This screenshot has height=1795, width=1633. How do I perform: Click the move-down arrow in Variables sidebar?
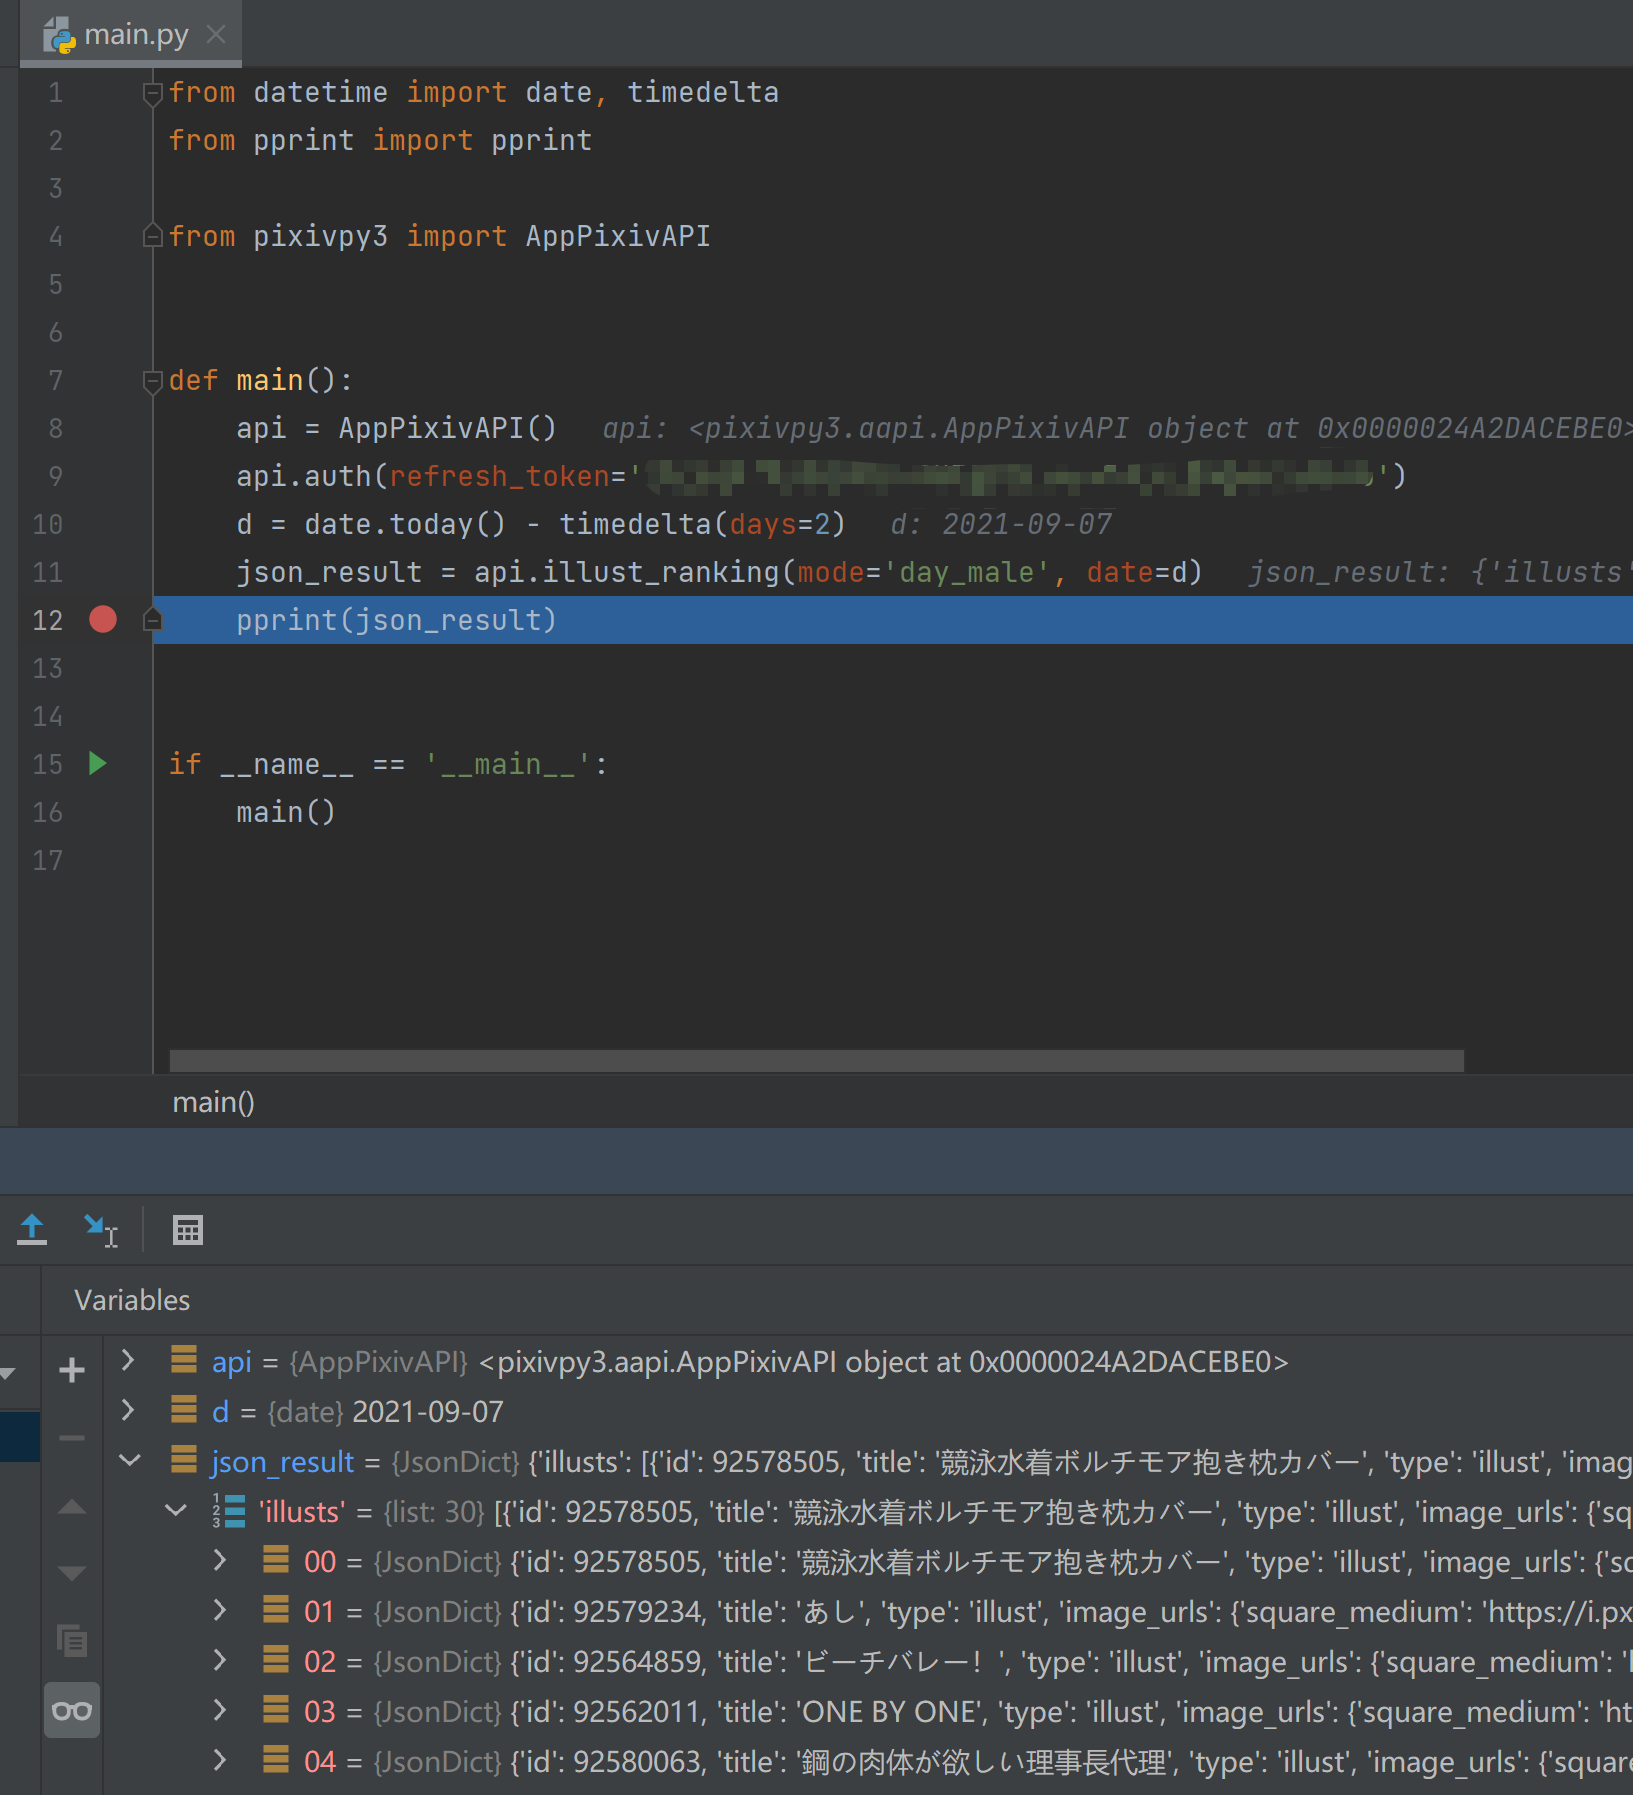[71, 1572]
